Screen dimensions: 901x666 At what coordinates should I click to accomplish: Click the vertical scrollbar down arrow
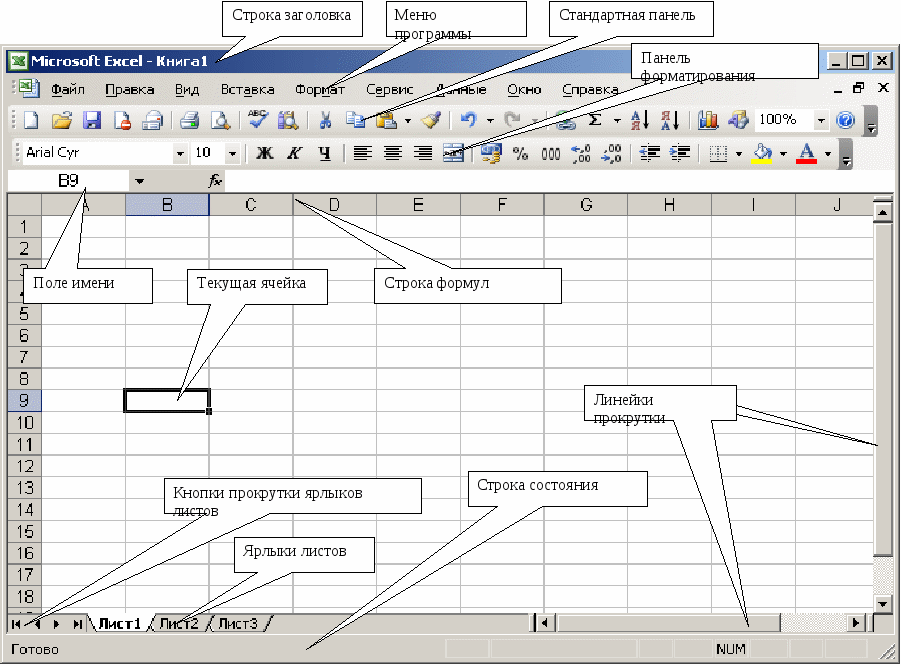click(x=883, y=603)
